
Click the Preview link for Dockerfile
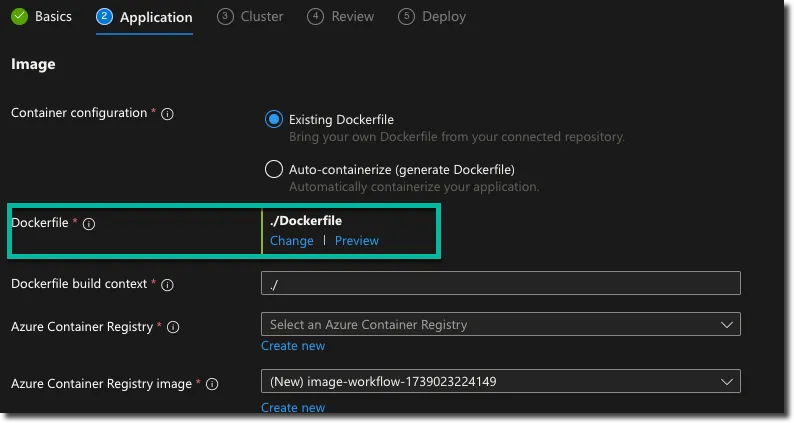(357, 241)
